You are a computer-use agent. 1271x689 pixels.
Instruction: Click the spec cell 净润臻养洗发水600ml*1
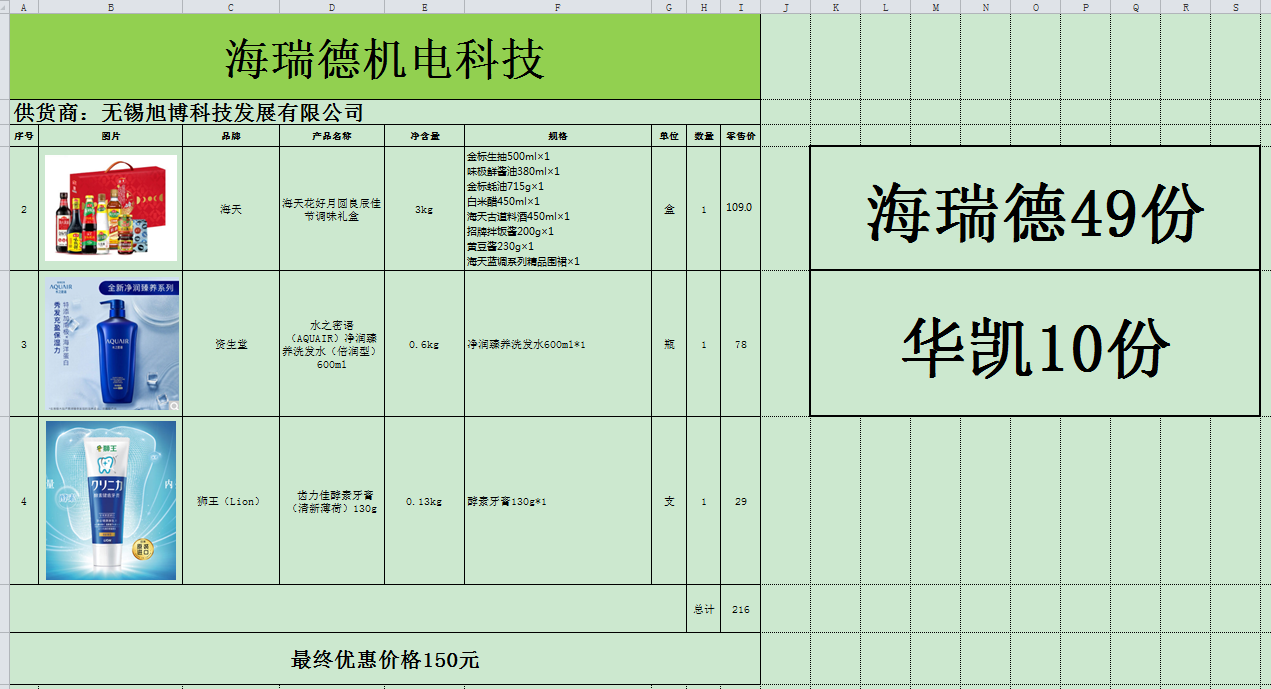click(558, 344)
